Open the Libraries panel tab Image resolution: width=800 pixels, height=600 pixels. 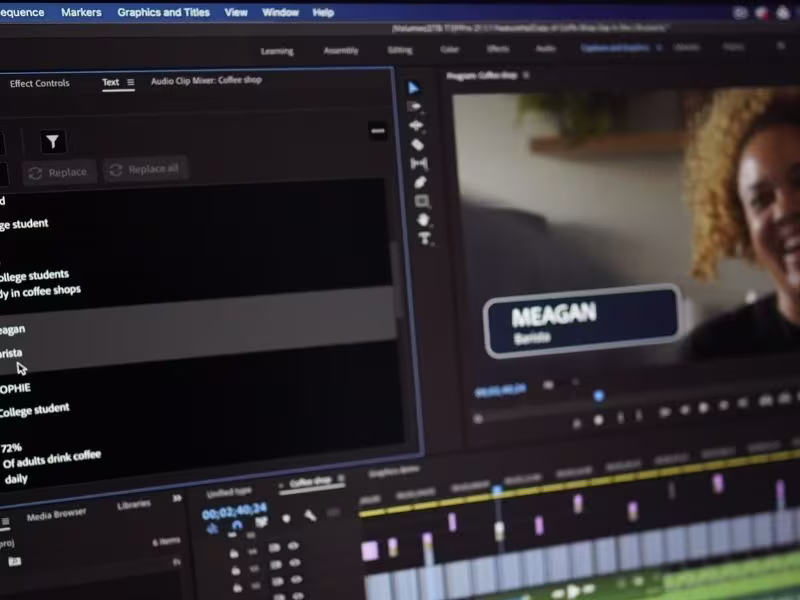(x=134, y=505)
